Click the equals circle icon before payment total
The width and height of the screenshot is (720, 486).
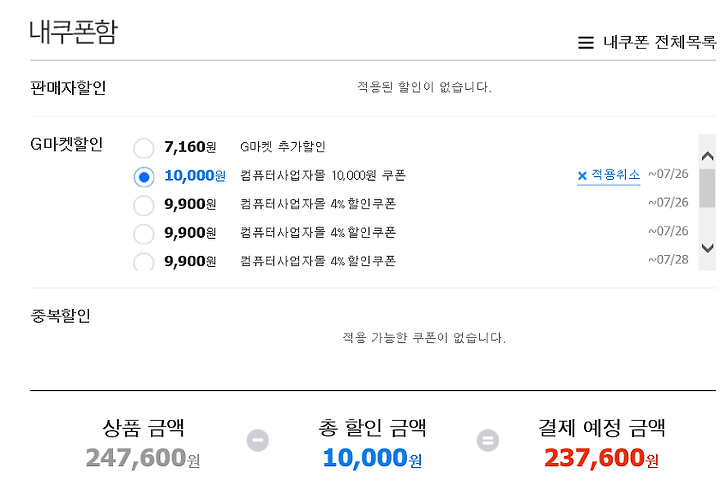tap(488, 440)
